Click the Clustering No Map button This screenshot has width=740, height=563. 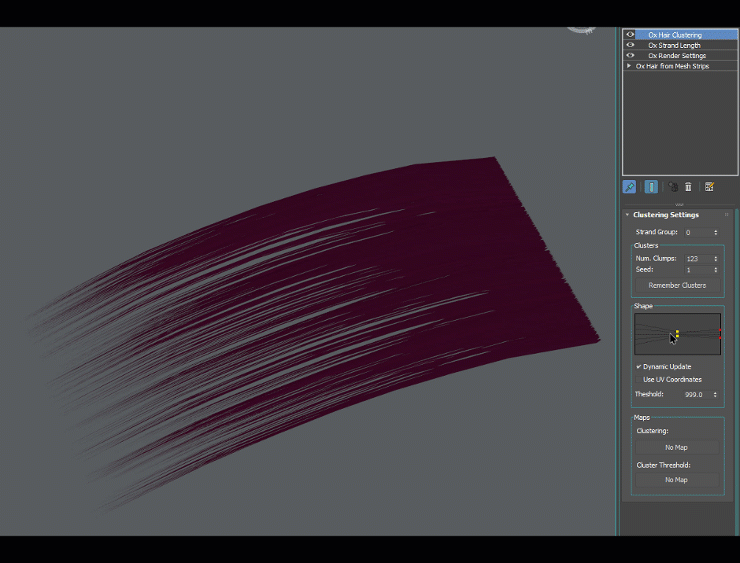pyautogui.click(x=676, y=448)
